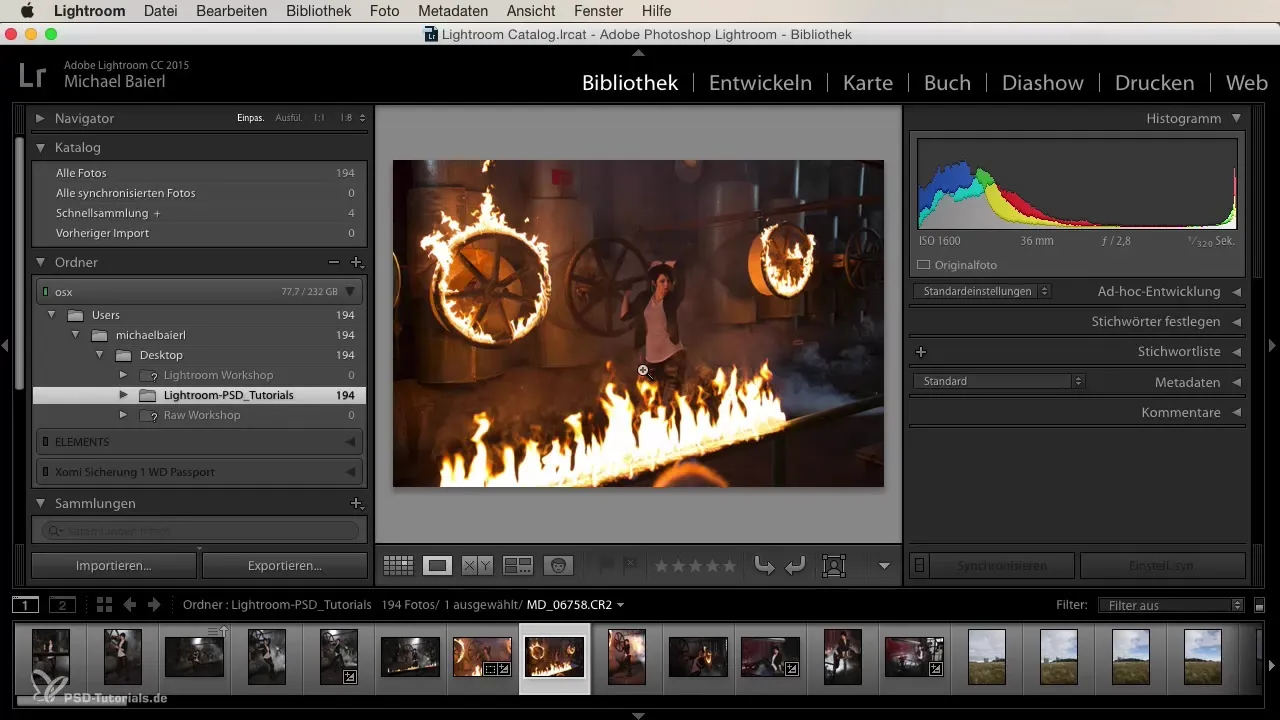Screen dimensions: 1280x720
Task: Hide filmstrip with bottom arrow
Action: pos(639,715)
